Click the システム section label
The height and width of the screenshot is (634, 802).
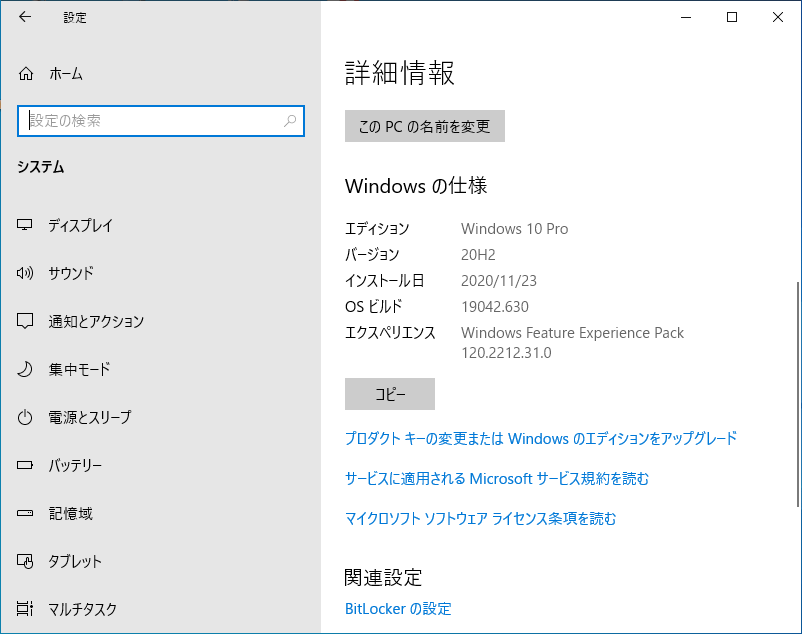[x=40, y=167]
